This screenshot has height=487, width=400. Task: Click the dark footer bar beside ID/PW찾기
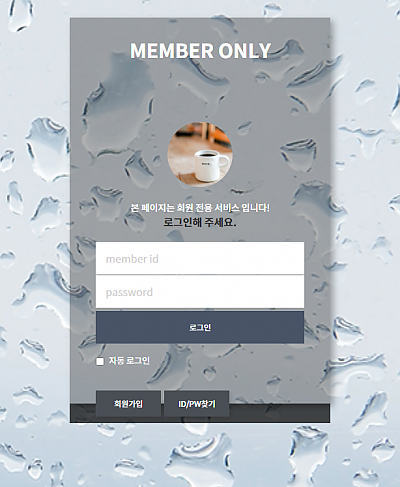(x=279, y=413)
